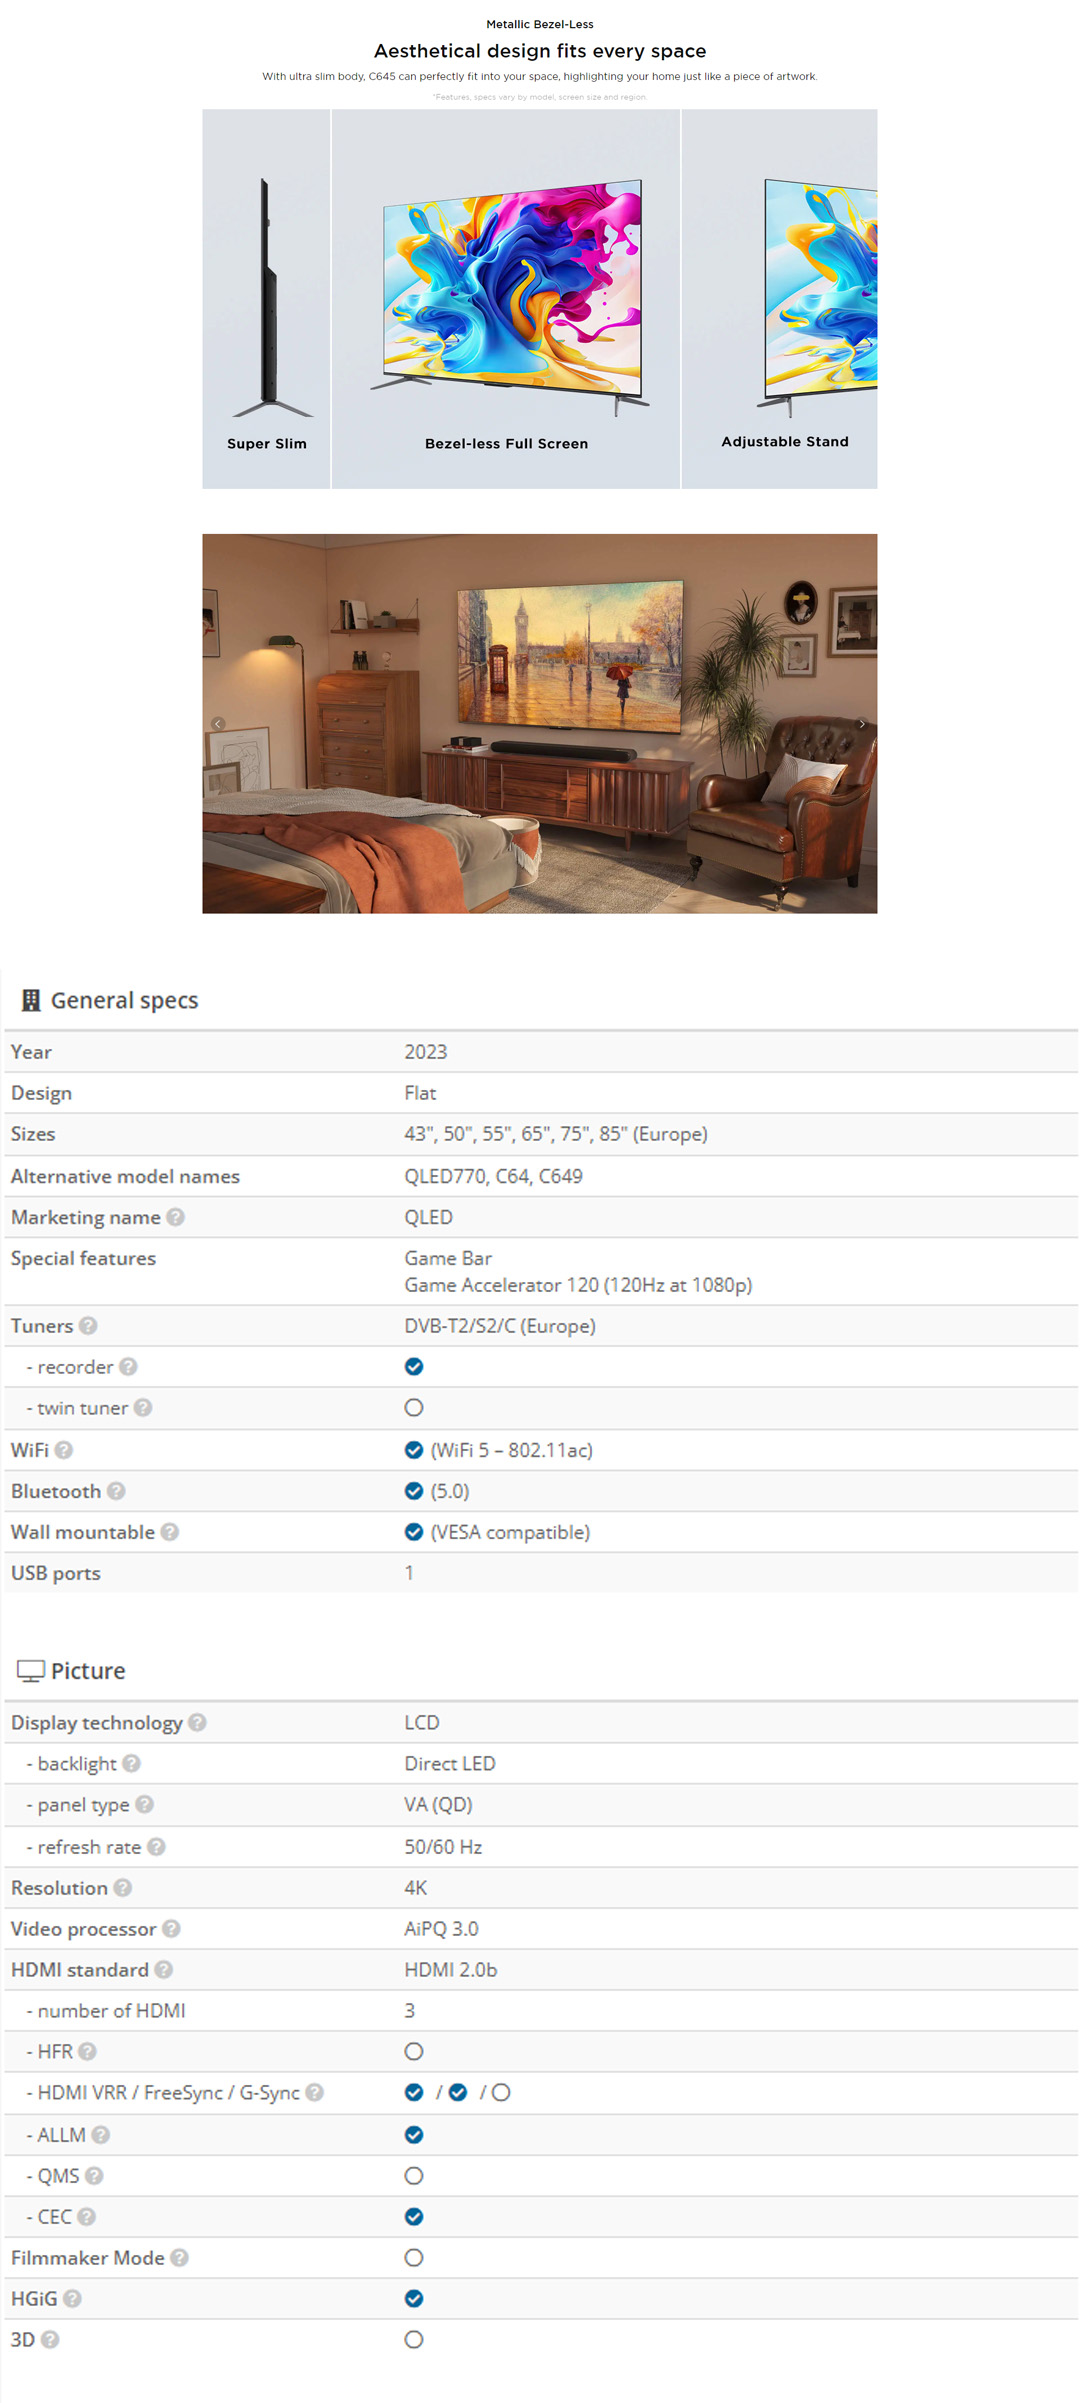Click help icon next to refresh rate
The height and width of the screenshot is (2403, 1080).
[x=156, y=1846]
